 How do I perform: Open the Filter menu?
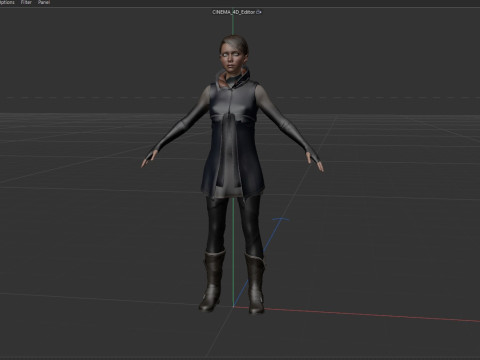pyautogui.click(x=26, y=2)
